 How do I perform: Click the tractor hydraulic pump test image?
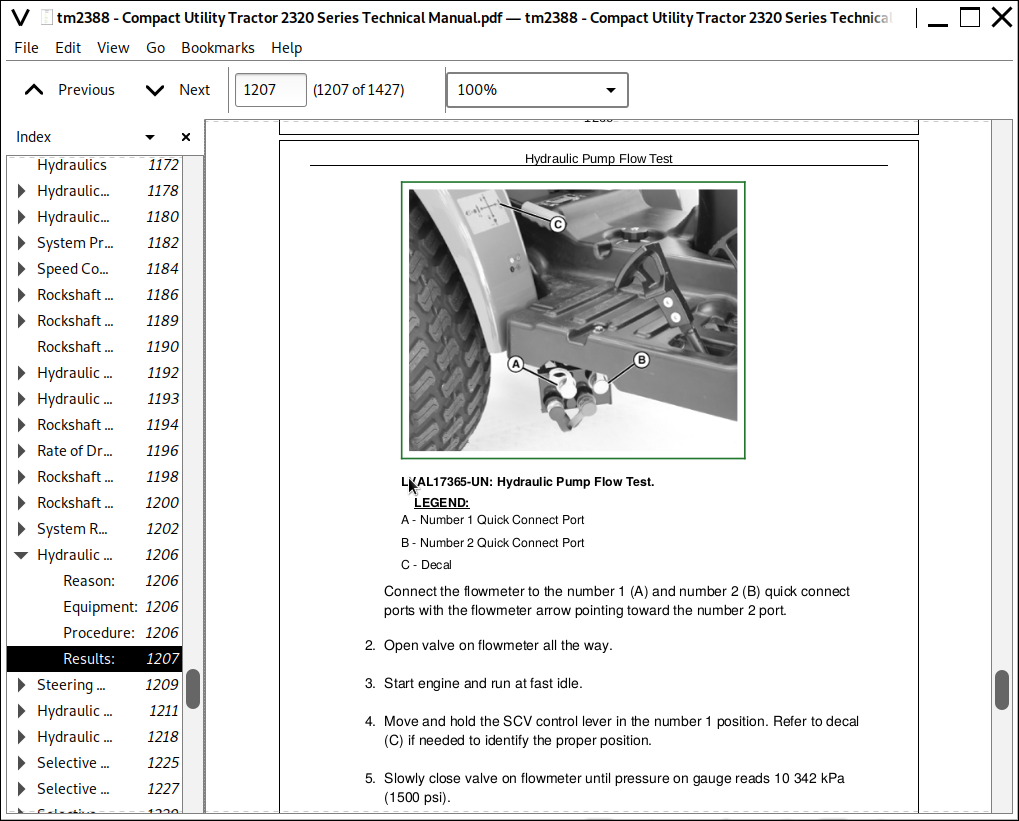(573, 320)
